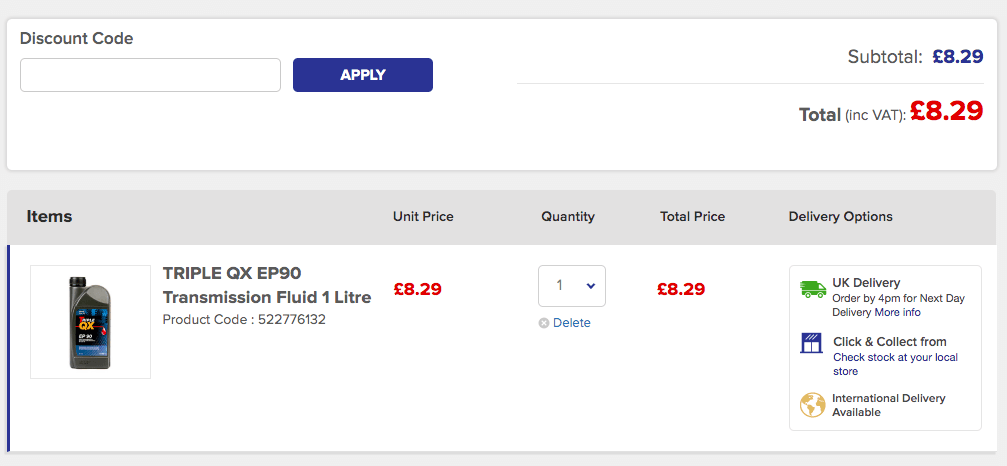Open the transmission fluid product thumbnail
1007x466 pixels.
(x=91, y=322)
